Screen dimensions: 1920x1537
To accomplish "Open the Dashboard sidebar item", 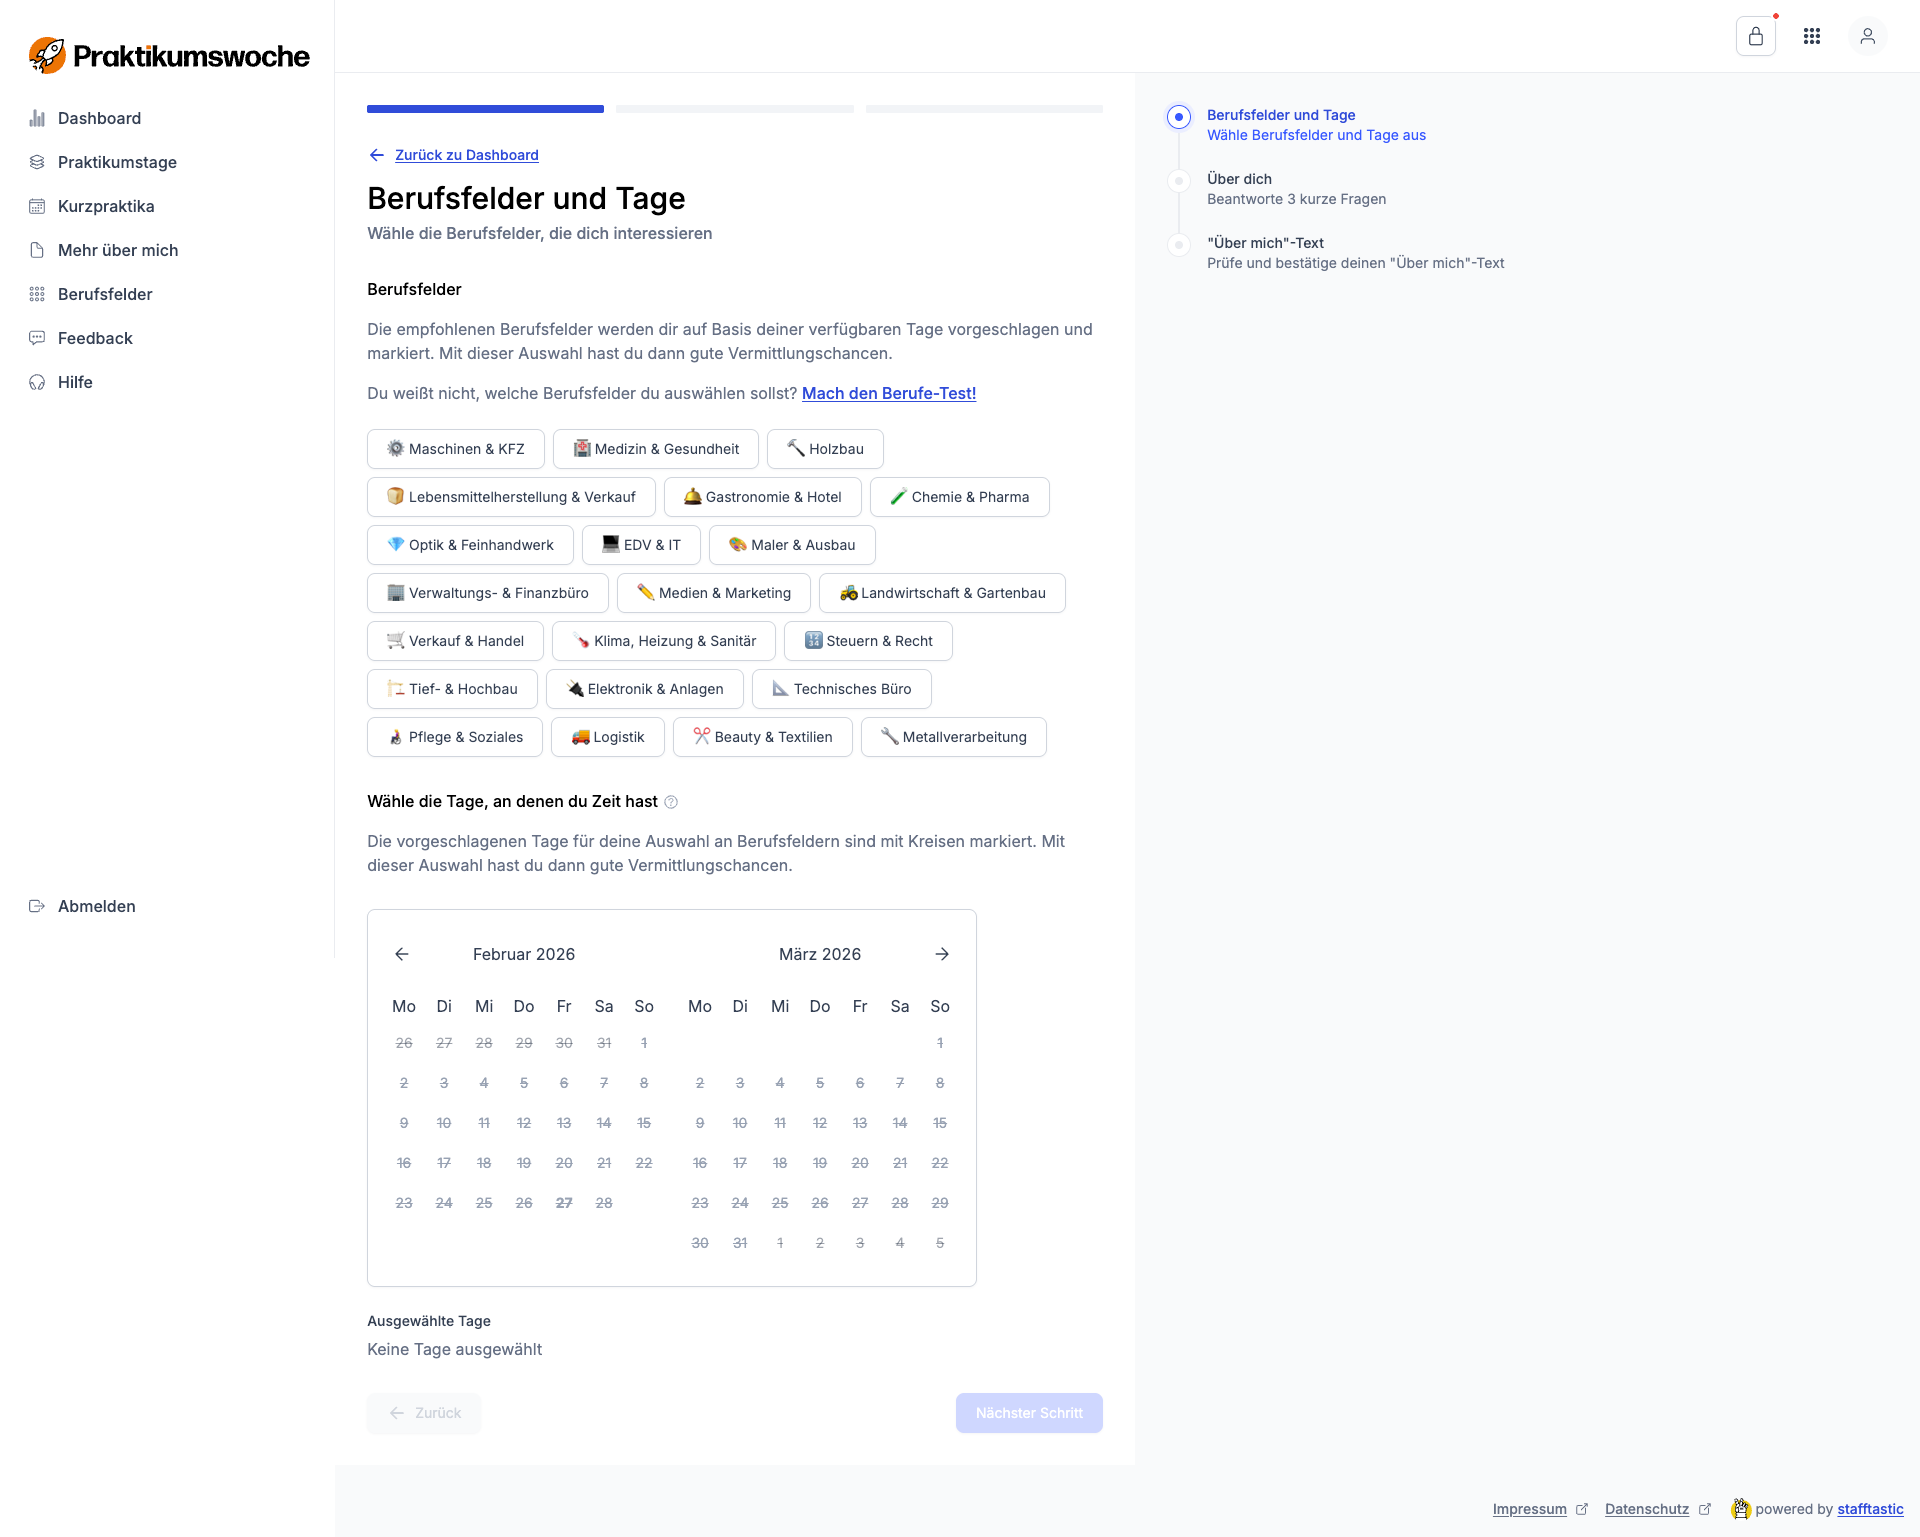I will 99,118.
